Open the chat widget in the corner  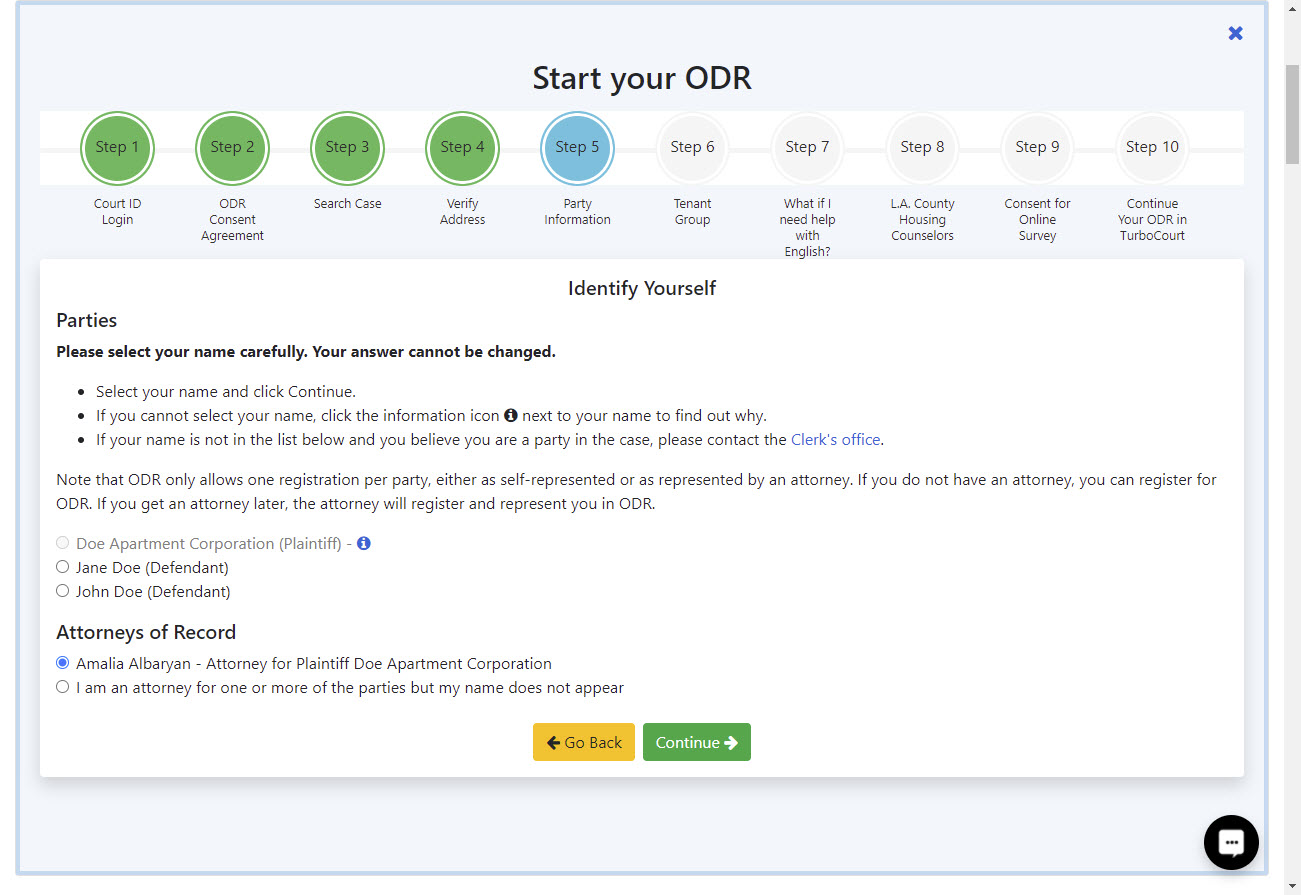click(x=1230, y=842)
